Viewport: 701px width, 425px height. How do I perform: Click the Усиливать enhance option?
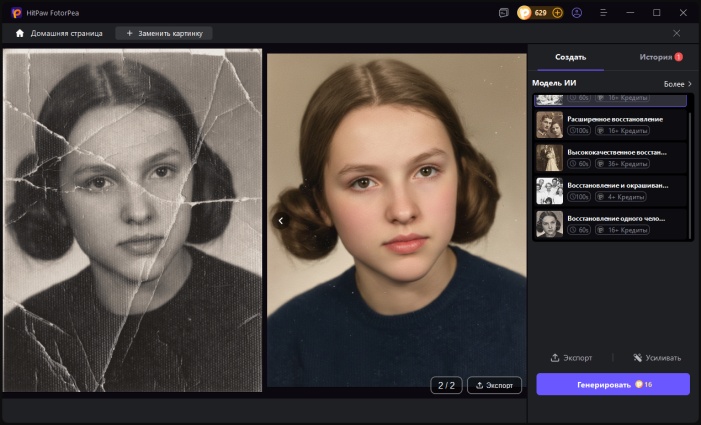(x=657, y=357)
